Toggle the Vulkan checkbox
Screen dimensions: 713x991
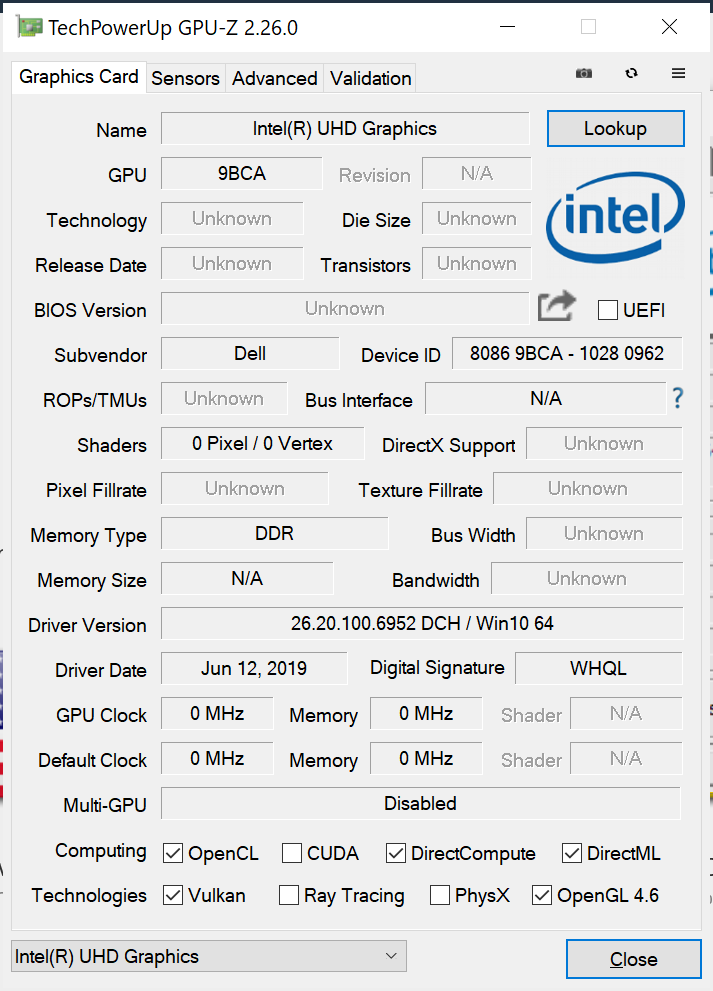coord(173,895)
